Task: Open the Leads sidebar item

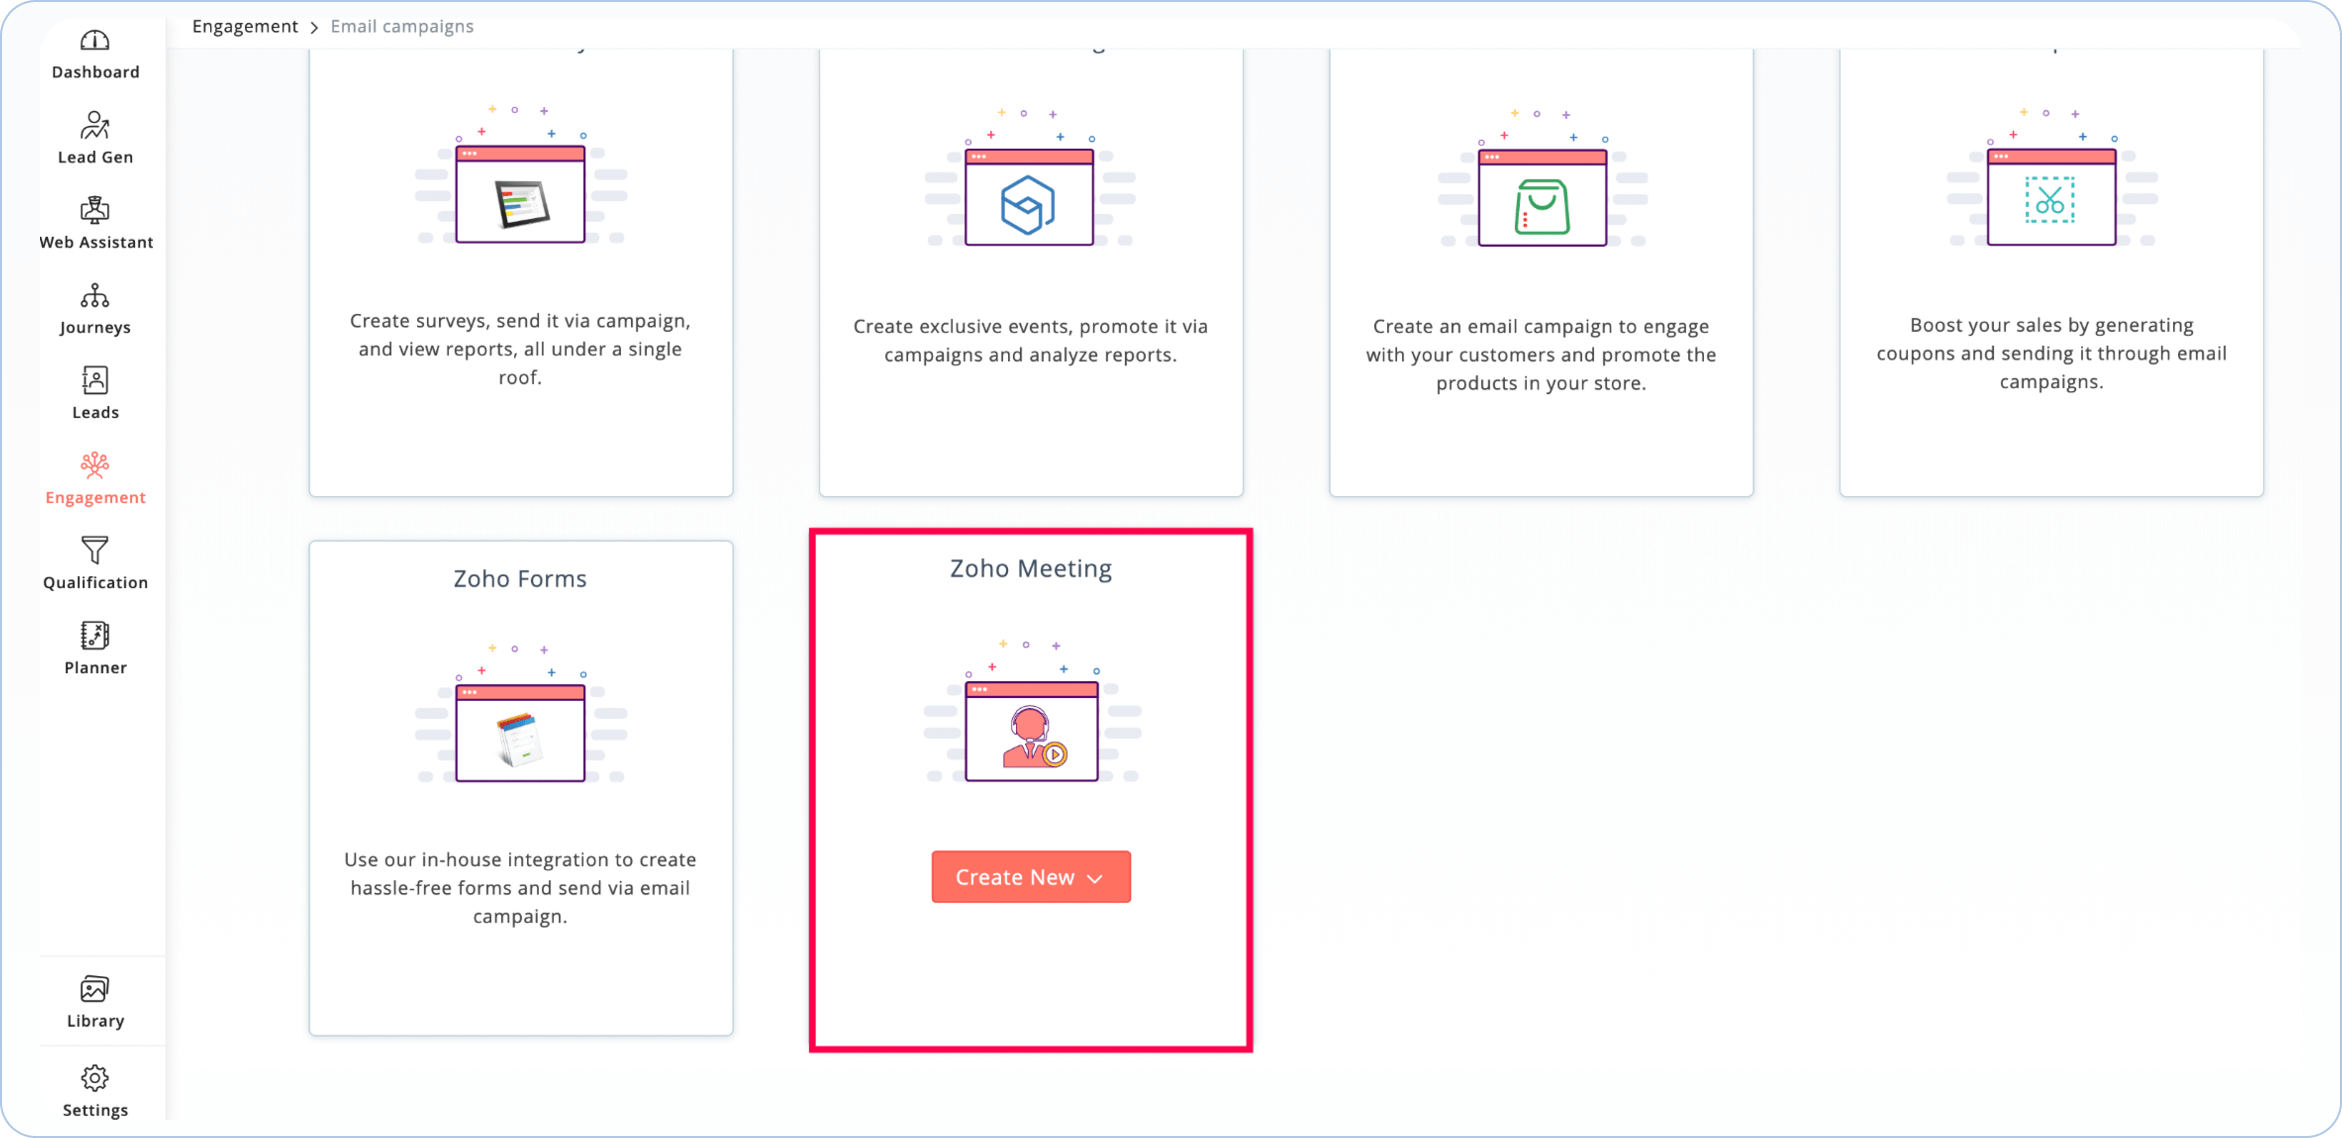Action: 95,382
